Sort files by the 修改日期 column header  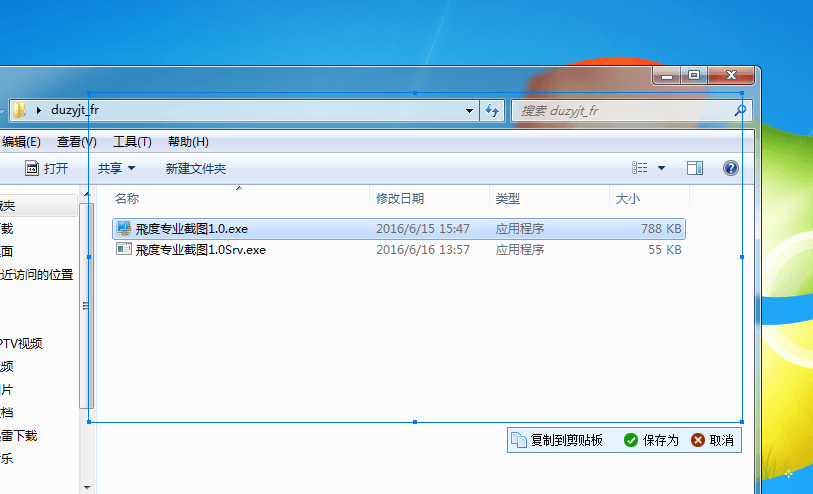coord(400,199)
